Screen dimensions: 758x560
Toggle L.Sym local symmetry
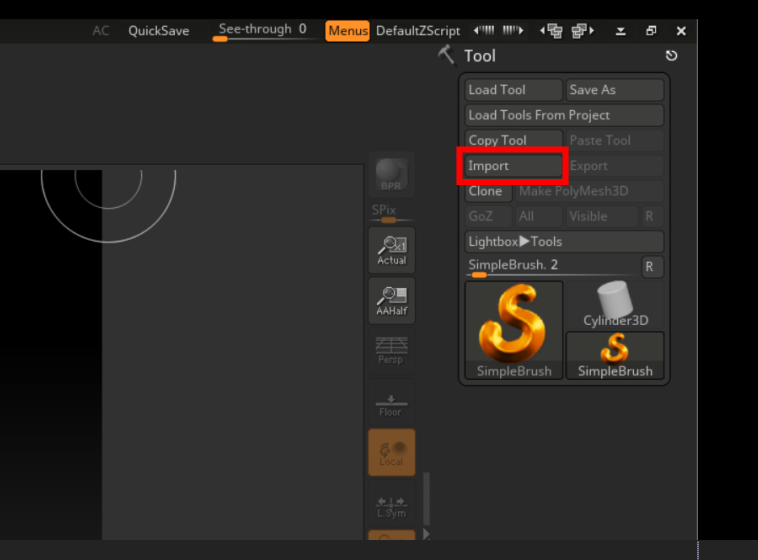(x=392, y=505)
